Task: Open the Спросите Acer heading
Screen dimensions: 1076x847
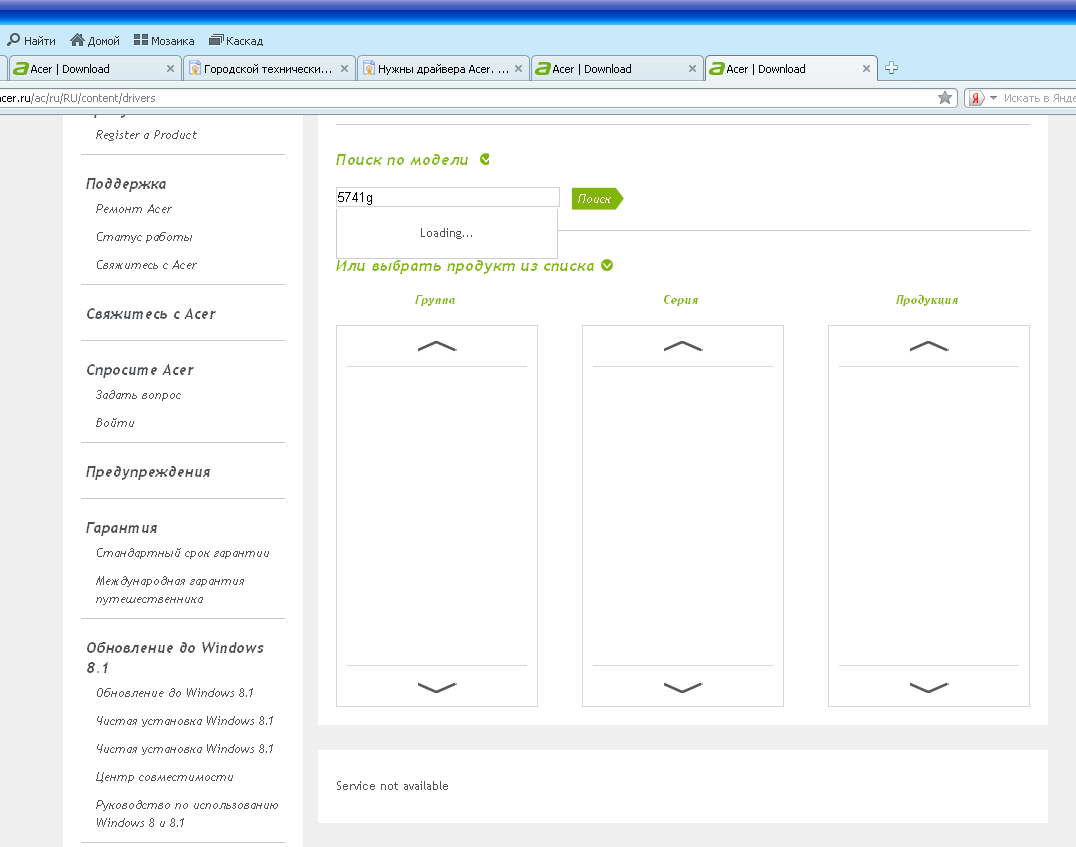Action: tap(140, 370)
